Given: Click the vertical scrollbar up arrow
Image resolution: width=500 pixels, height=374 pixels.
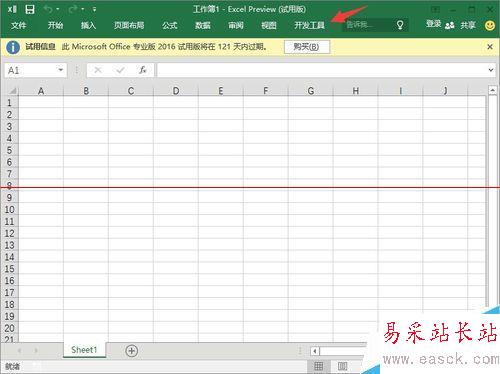Looking at the screenshot, I should click(x=493, y=90).
